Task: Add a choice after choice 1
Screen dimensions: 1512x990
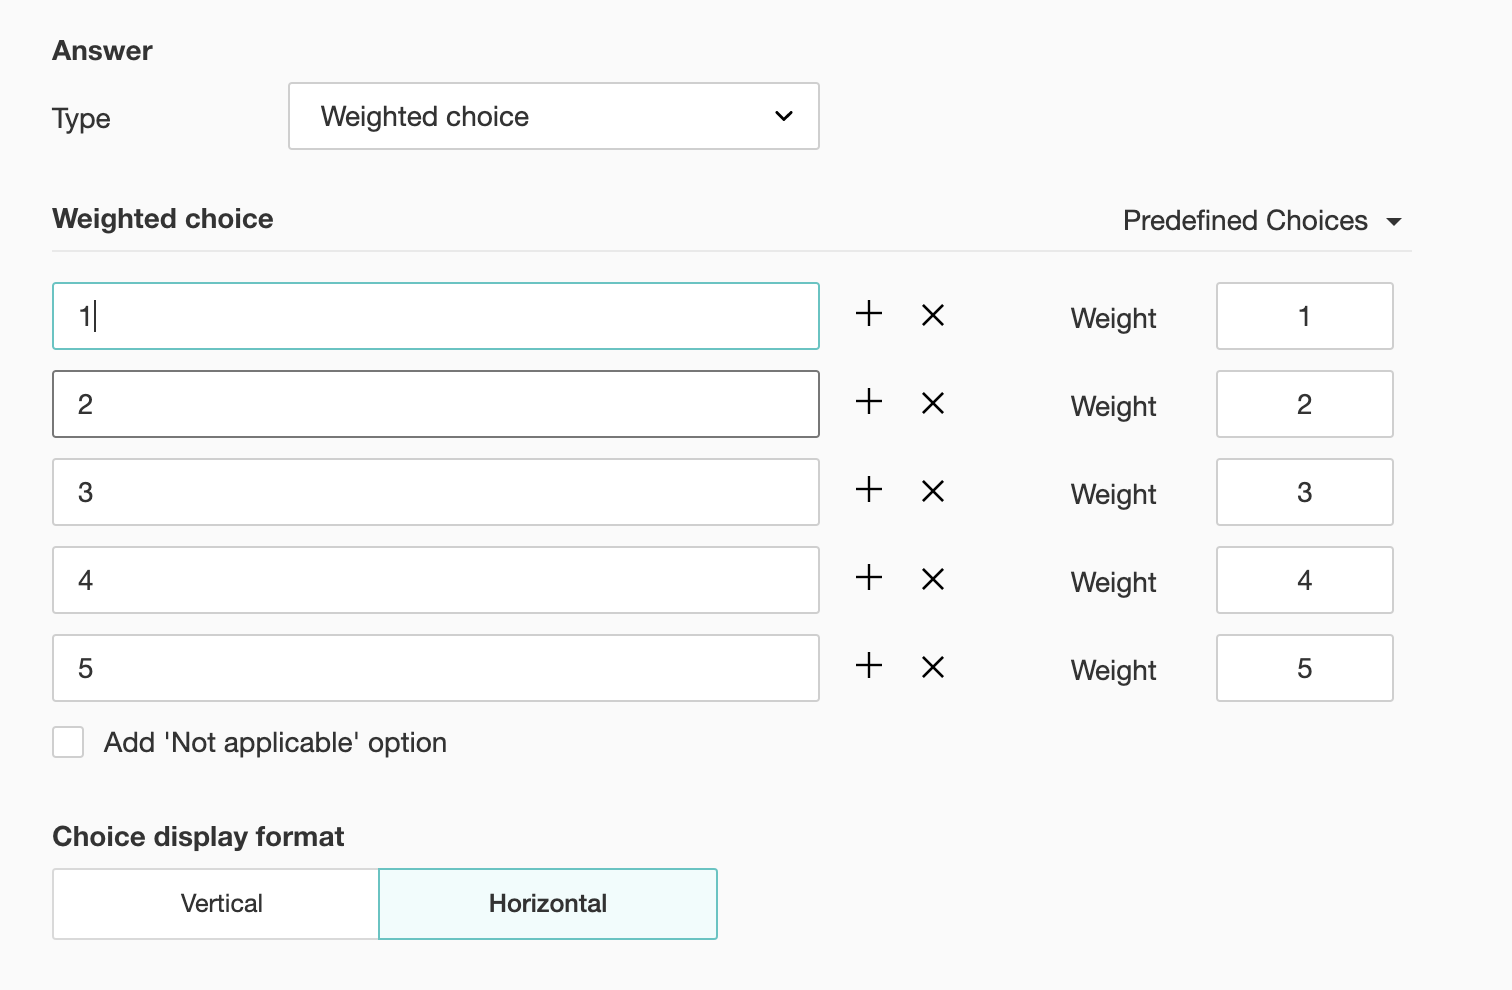Action: tap(869, 314)
